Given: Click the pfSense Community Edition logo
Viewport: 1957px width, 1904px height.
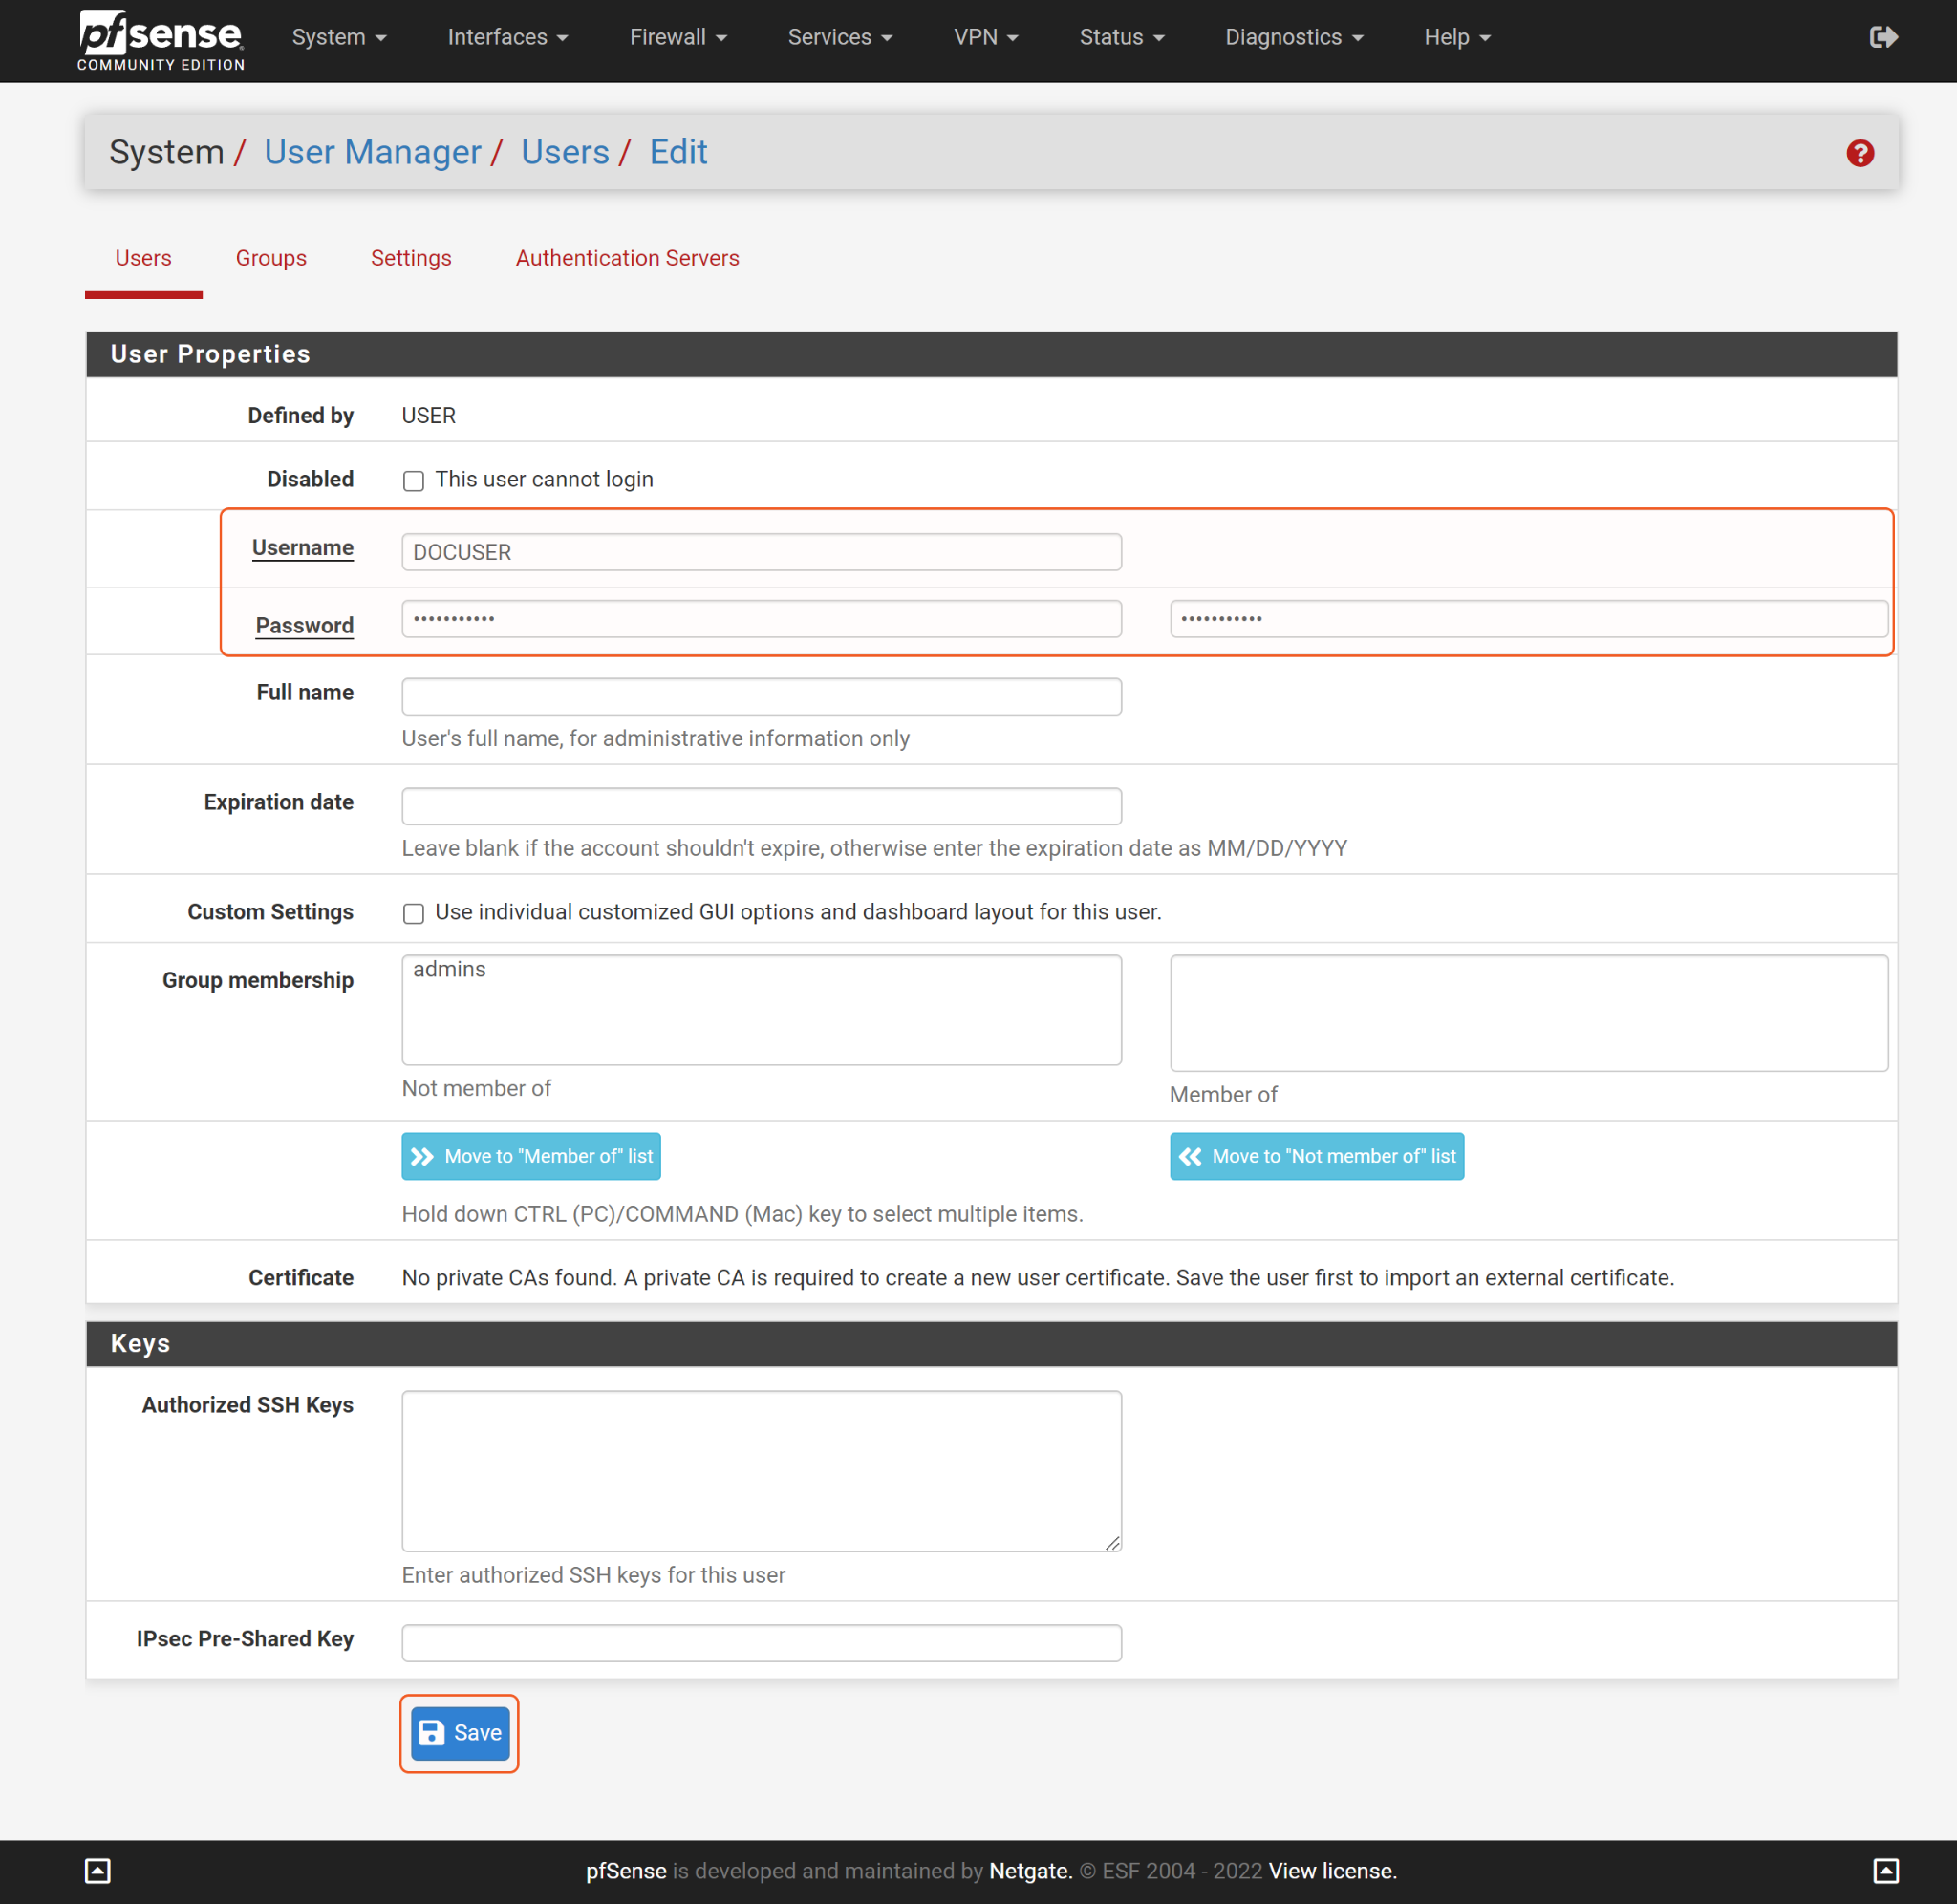Looking at the screenshot, I should coord(161,40).
